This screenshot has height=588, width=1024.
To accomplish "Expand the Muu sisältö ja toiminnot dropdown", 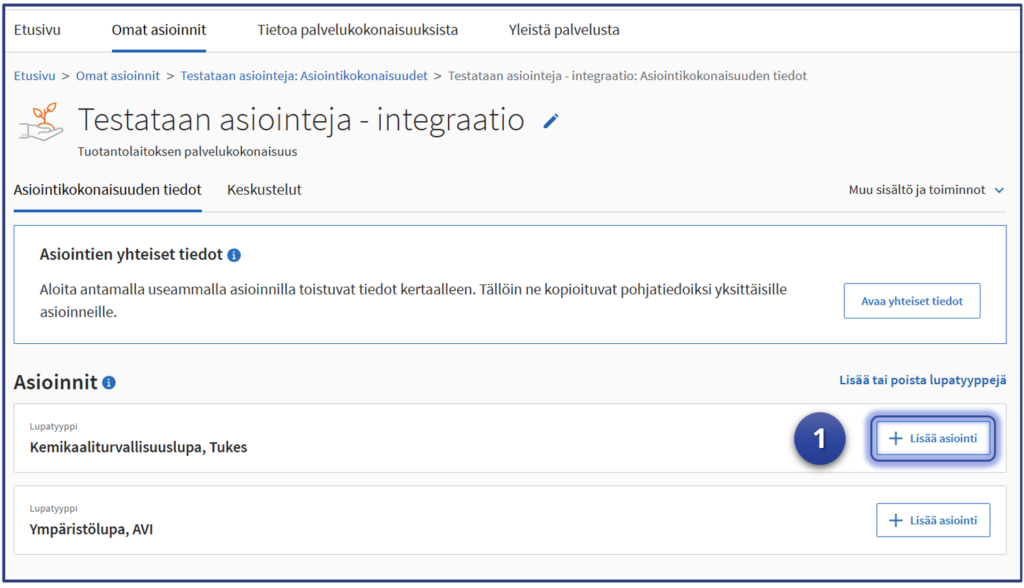I will (925, 189).
